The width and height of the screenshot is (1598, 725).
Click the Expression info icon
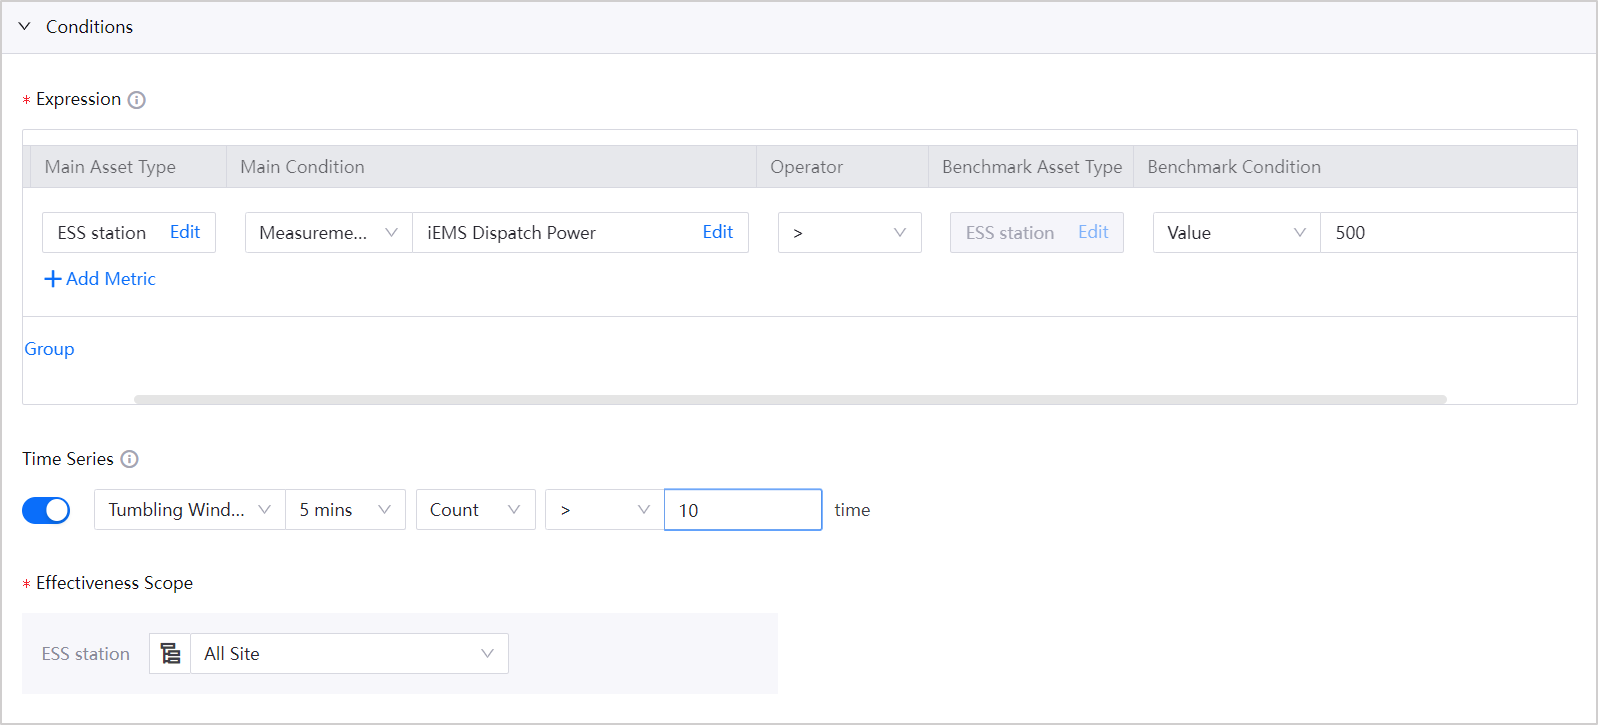tap(137, 100)
